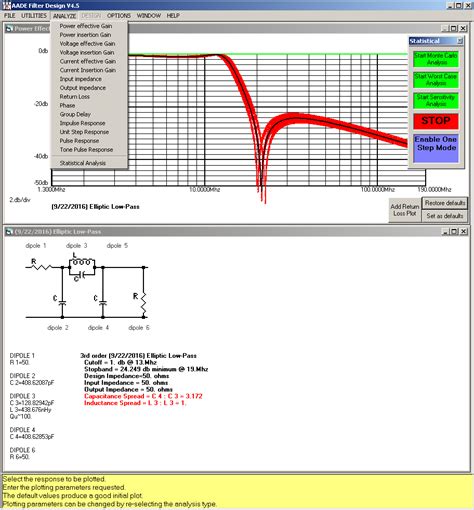Start Sensitivity Analysis
The width and height of the screenshot is (474, 510).
pos(436,100)
